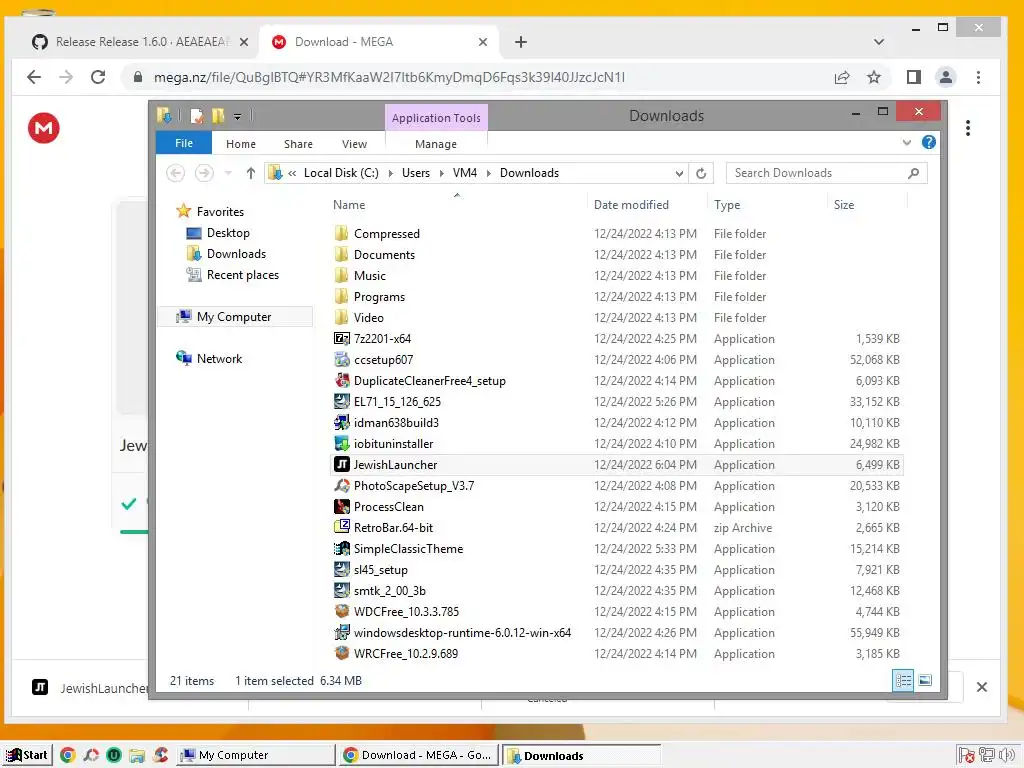Click the MEGA logo on the page

[x=44, y=128]
